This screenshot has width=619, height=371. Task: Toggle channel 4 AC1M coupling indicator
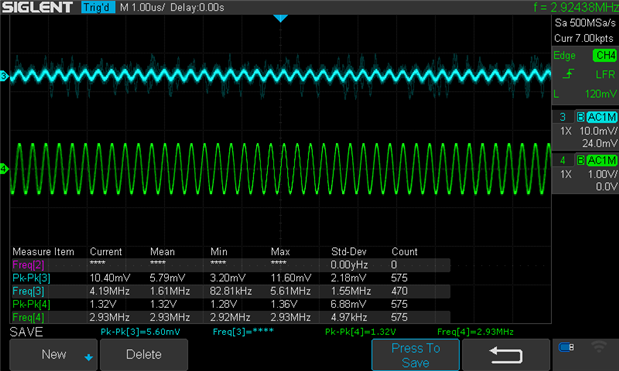[601, 160]
